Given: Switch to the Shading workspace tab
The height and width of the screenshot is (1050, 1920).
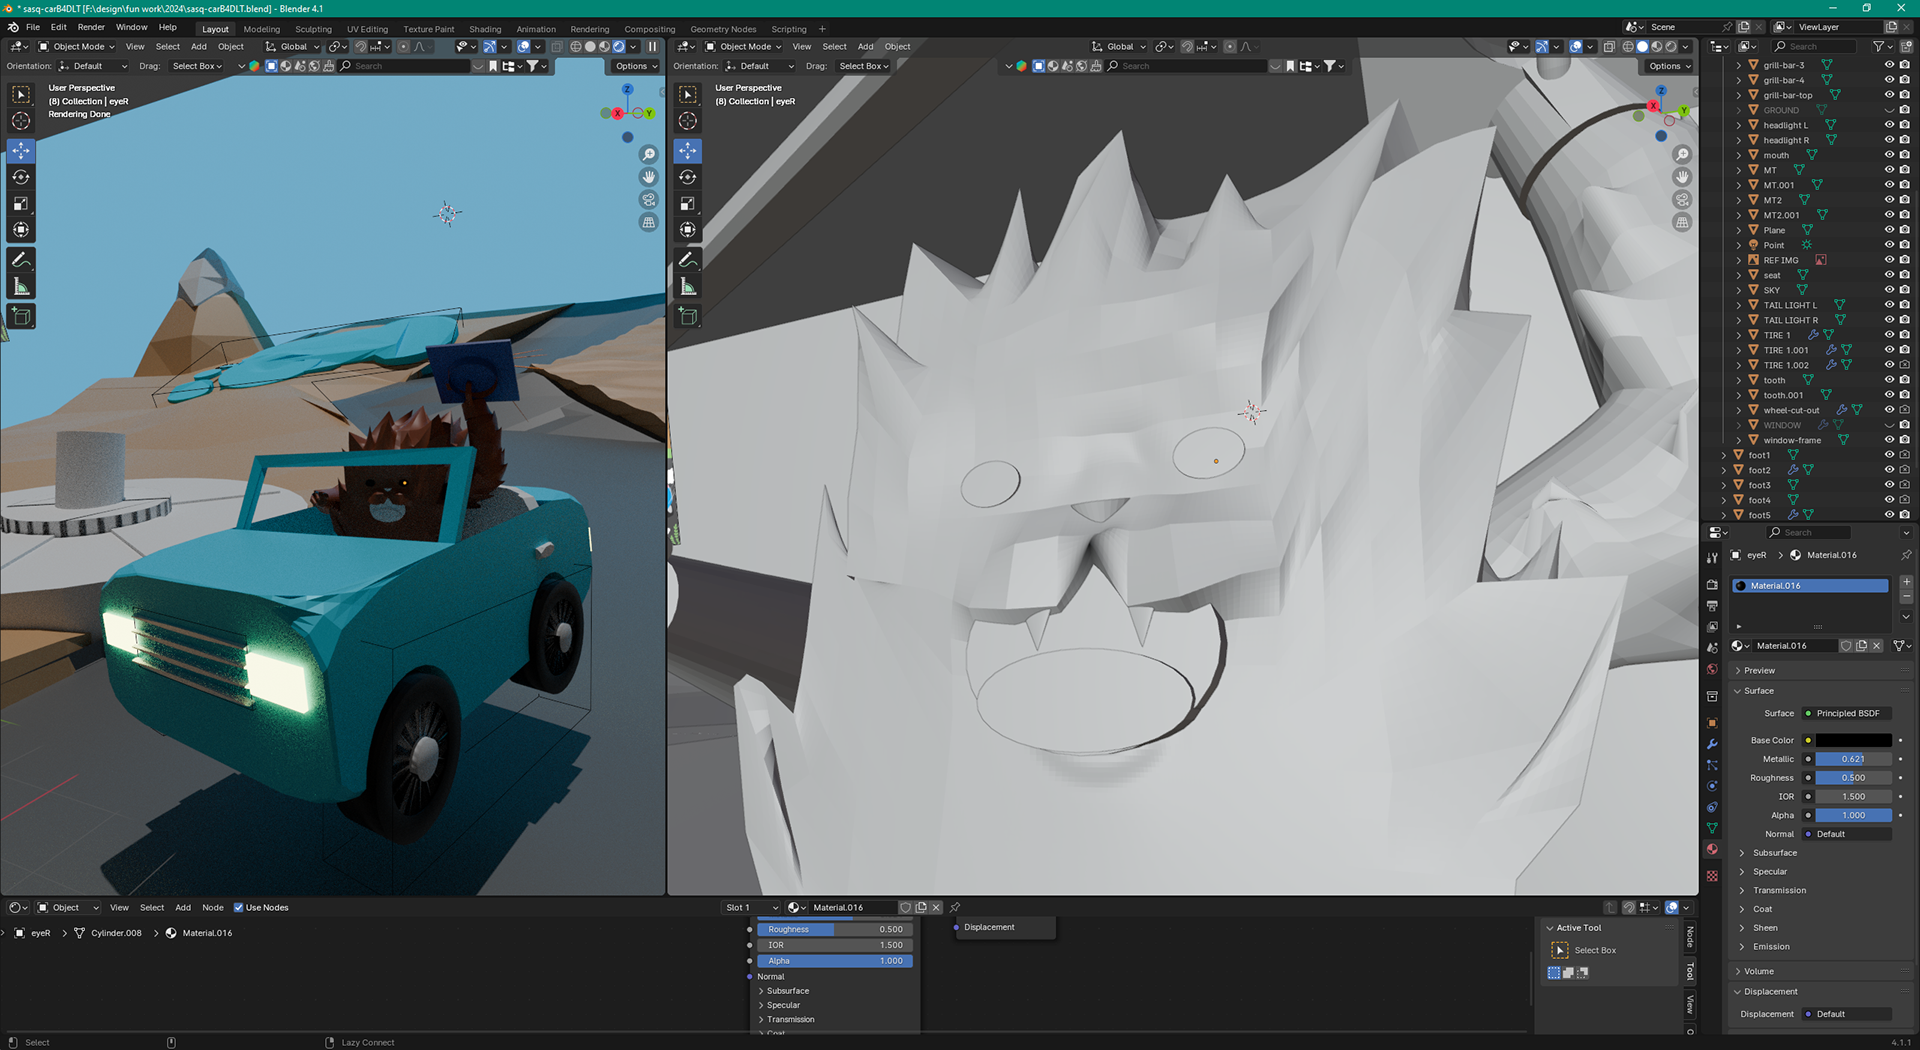Looking at the screenshot, I should click(485, 29).
